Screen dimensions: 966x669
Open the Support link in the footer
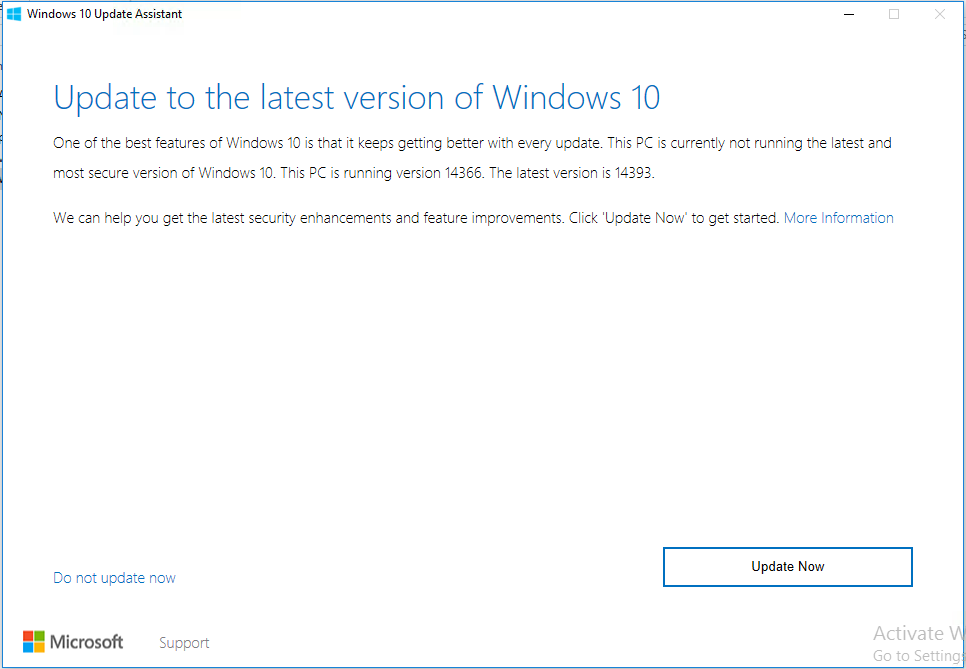(184, 643)
